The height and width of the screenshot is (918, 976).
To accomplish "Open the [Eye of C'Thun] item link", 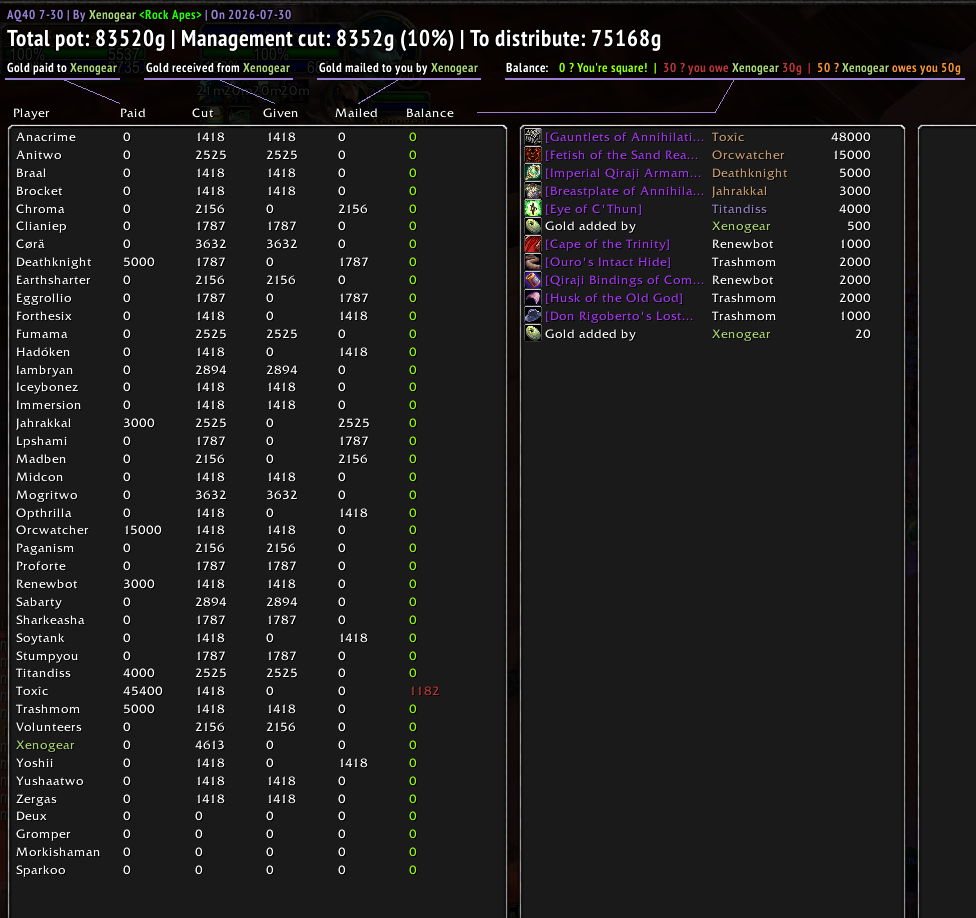I will point(593,209).
